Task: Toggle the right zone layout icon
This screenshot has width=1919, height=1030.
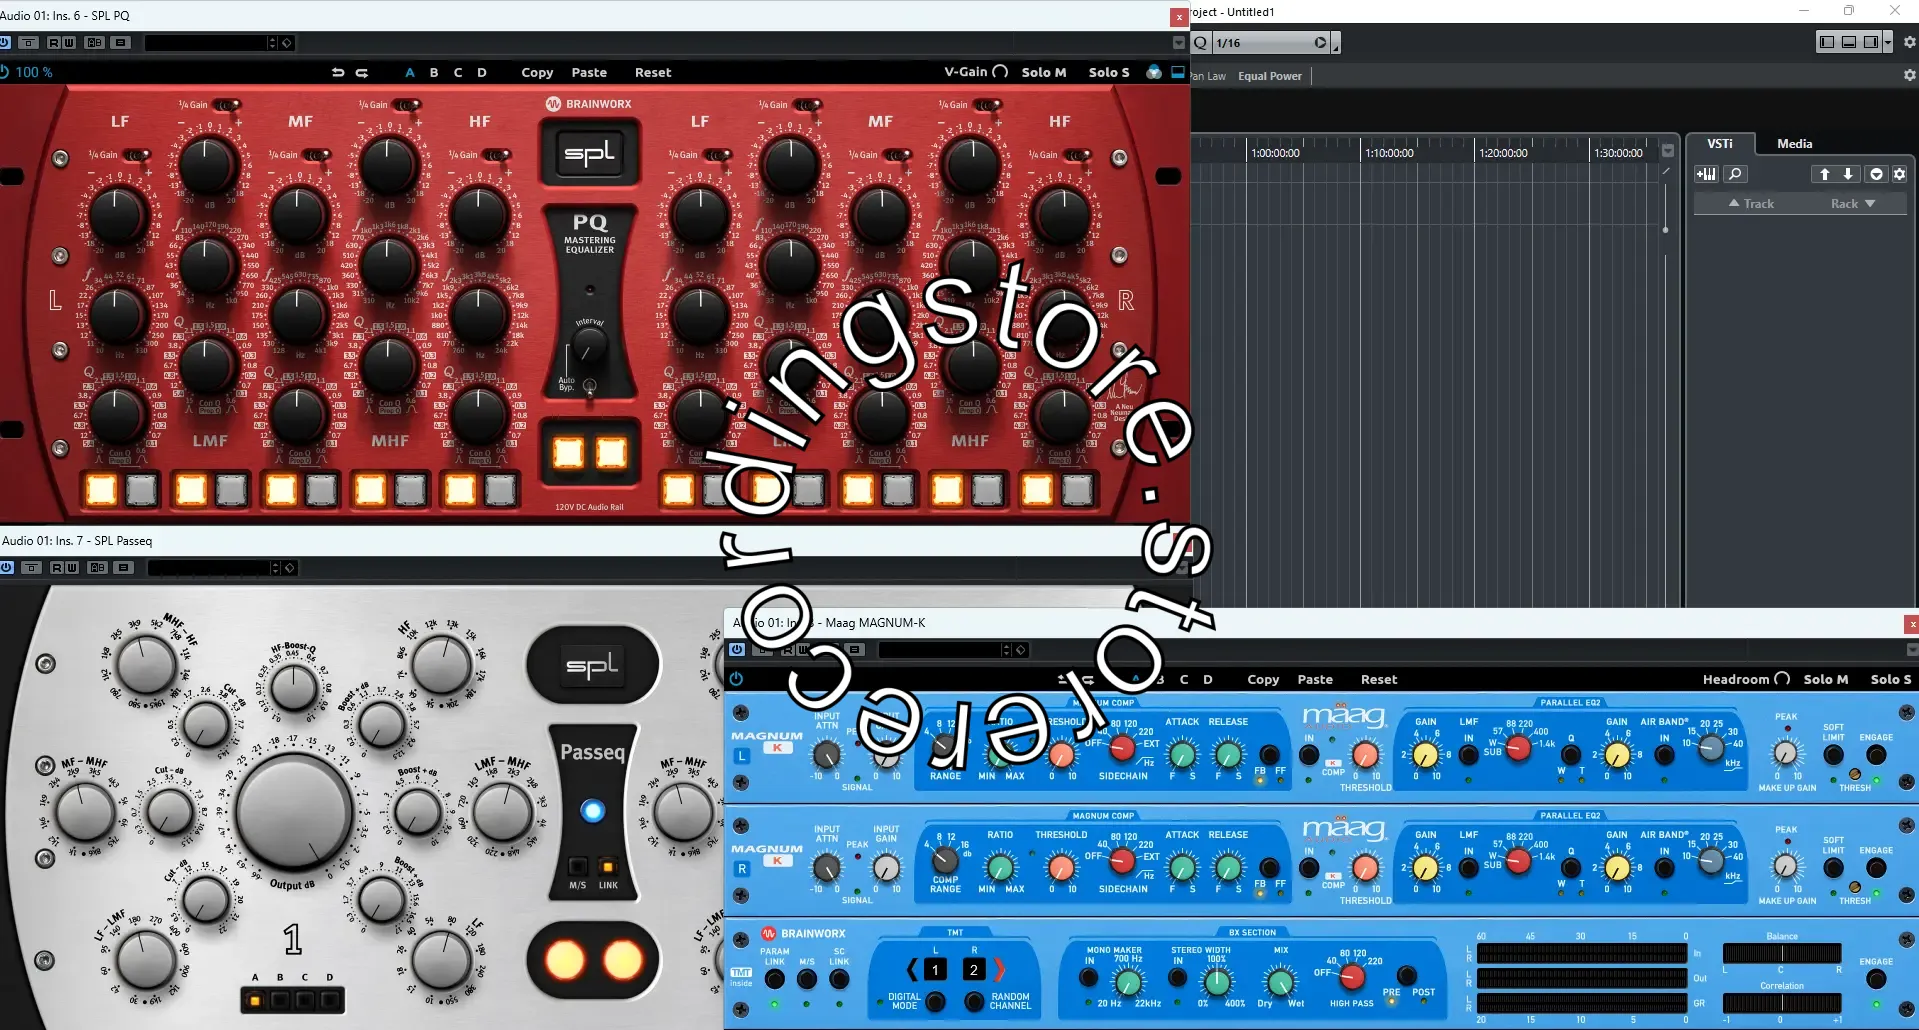Action: tap(1871, 42)
